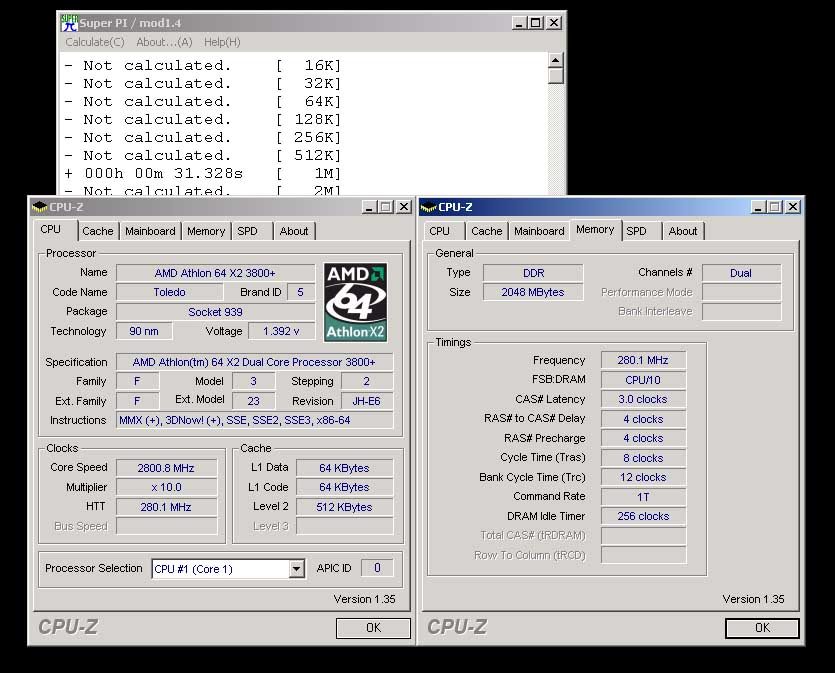Switch to About tab in left CPU-Z window
Viewport: 835px width, 673px height.
click(x=294, y=231)
